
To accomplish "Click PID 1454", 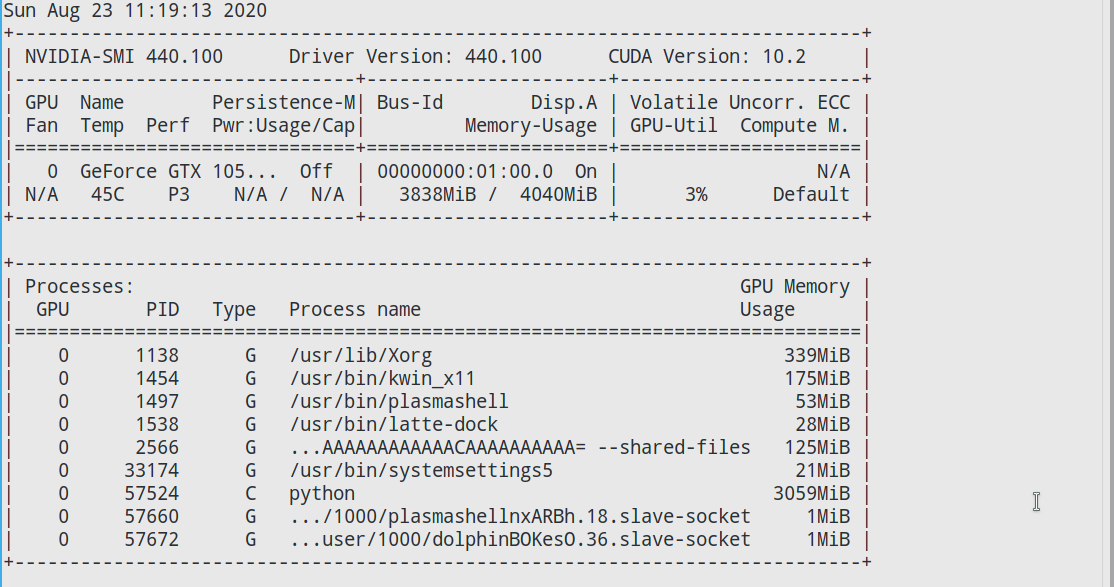I will click(x=157, y=379).
